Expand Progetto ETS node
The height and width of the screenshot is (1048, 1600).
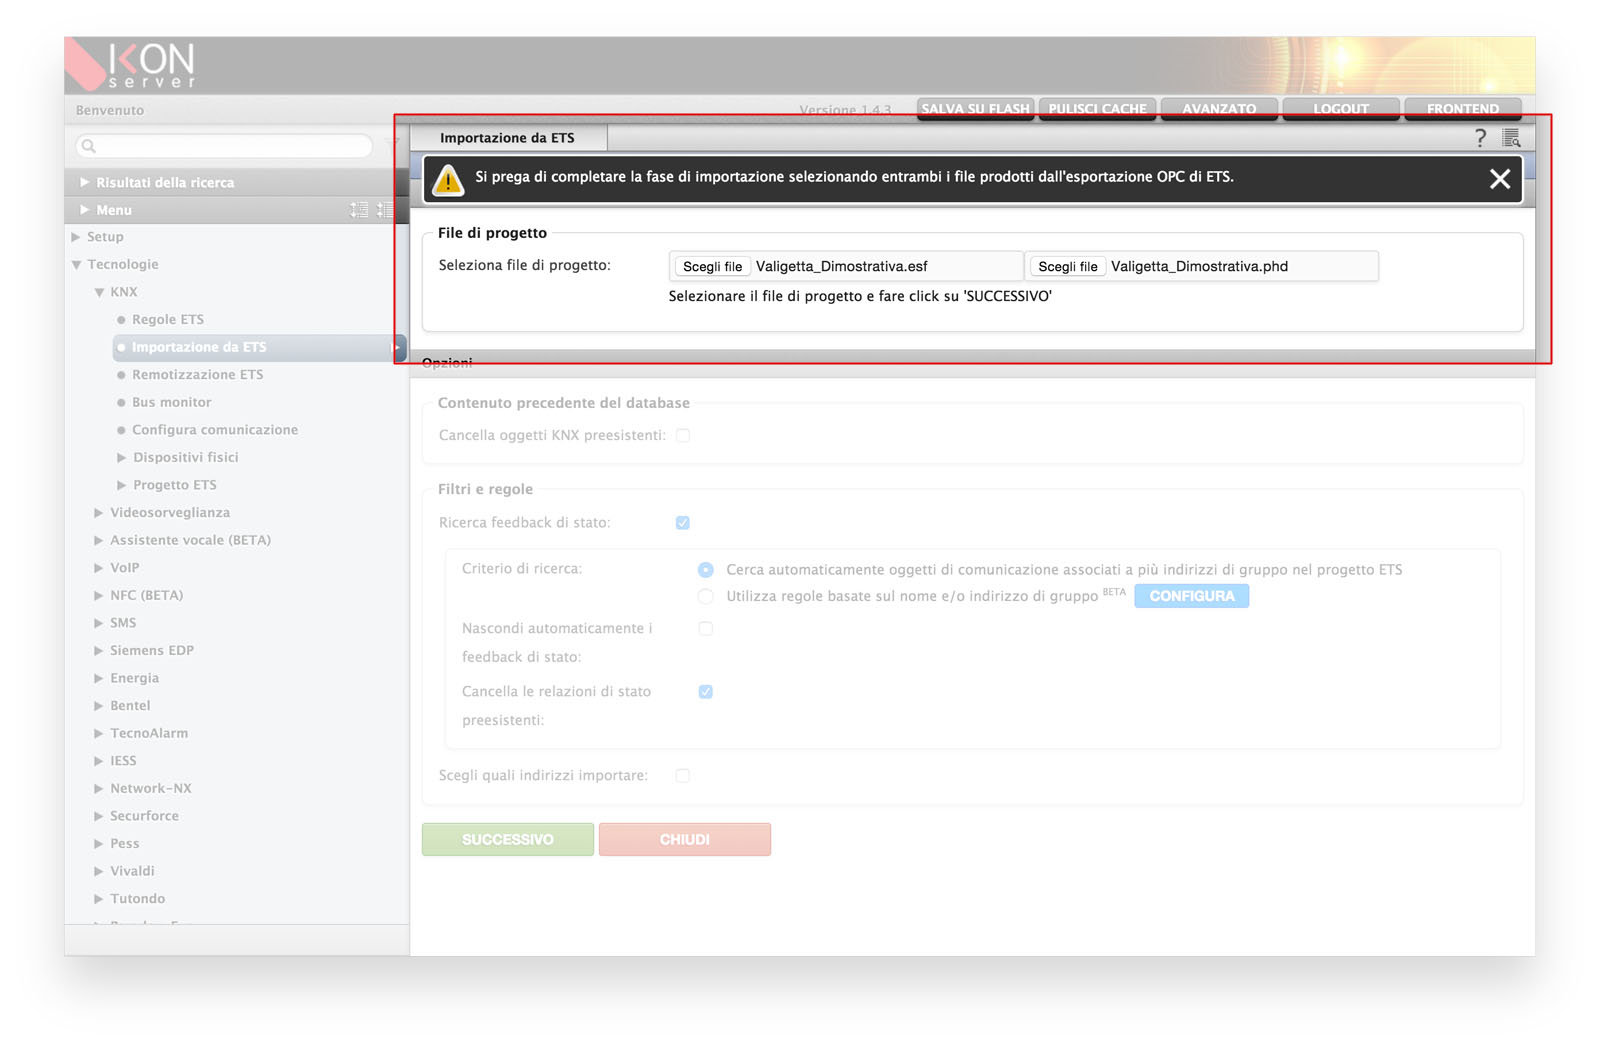(x=122, y=485)
